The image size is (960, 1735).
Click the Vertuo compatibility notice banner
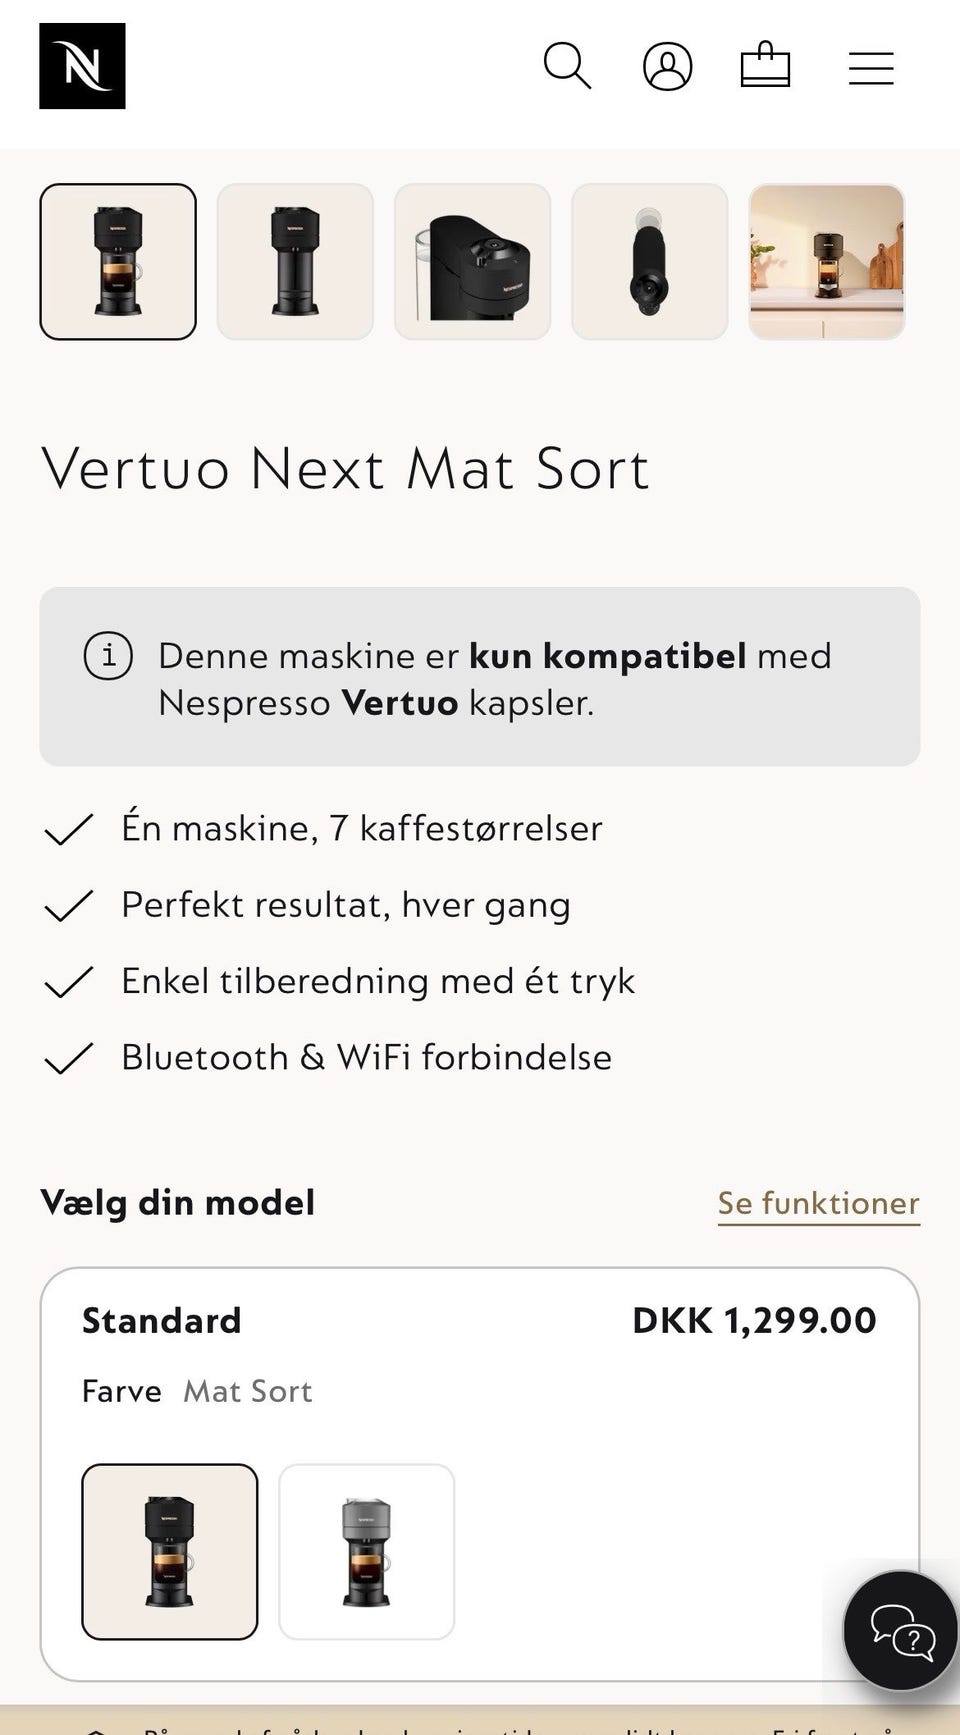tap(480, 677)
